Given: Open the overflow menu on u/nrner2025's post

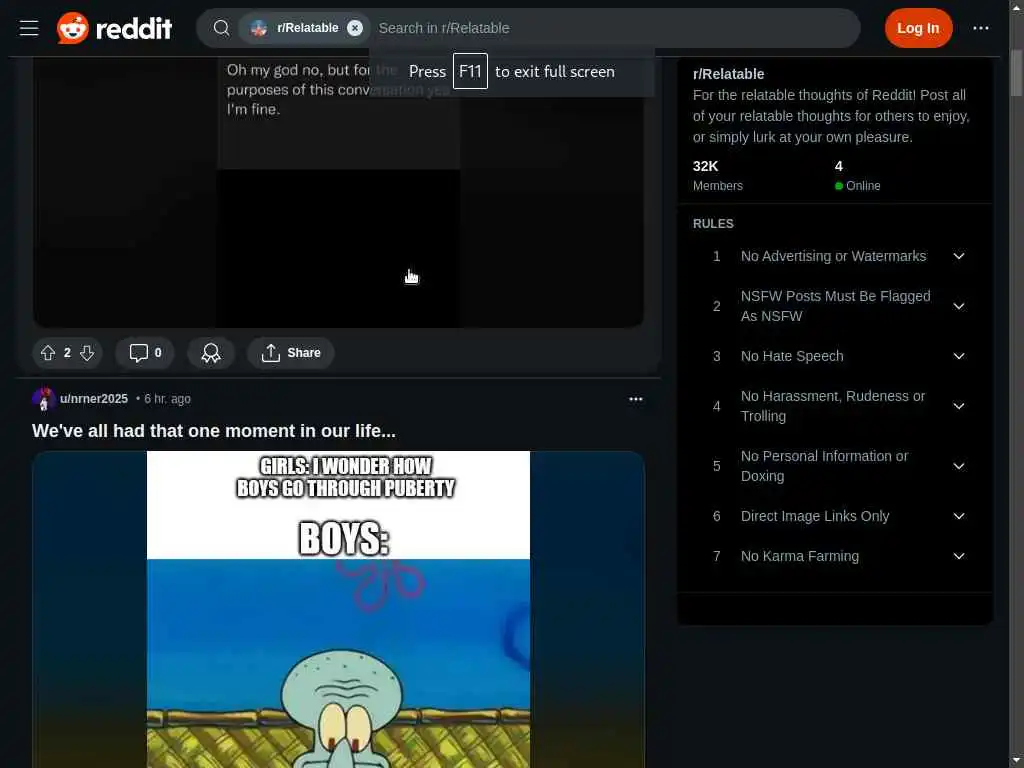Looking at the screenshot, I should click(635, 399).
